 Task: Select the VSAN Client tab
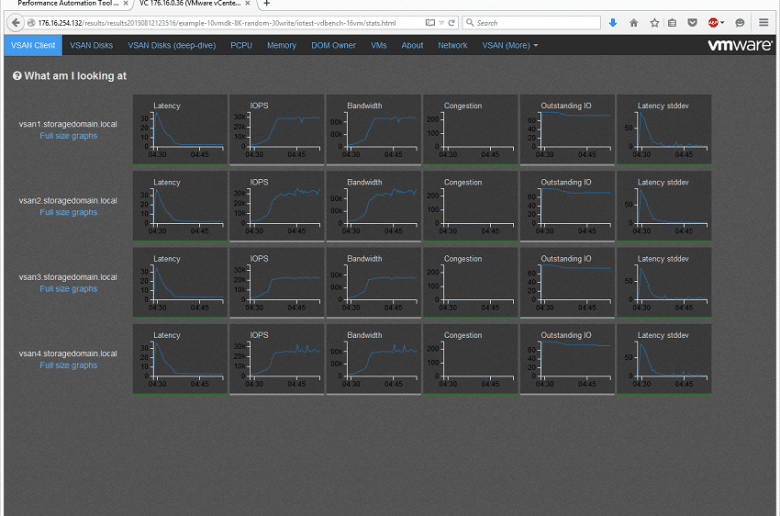pyautogui.click(x=33, y=45)
